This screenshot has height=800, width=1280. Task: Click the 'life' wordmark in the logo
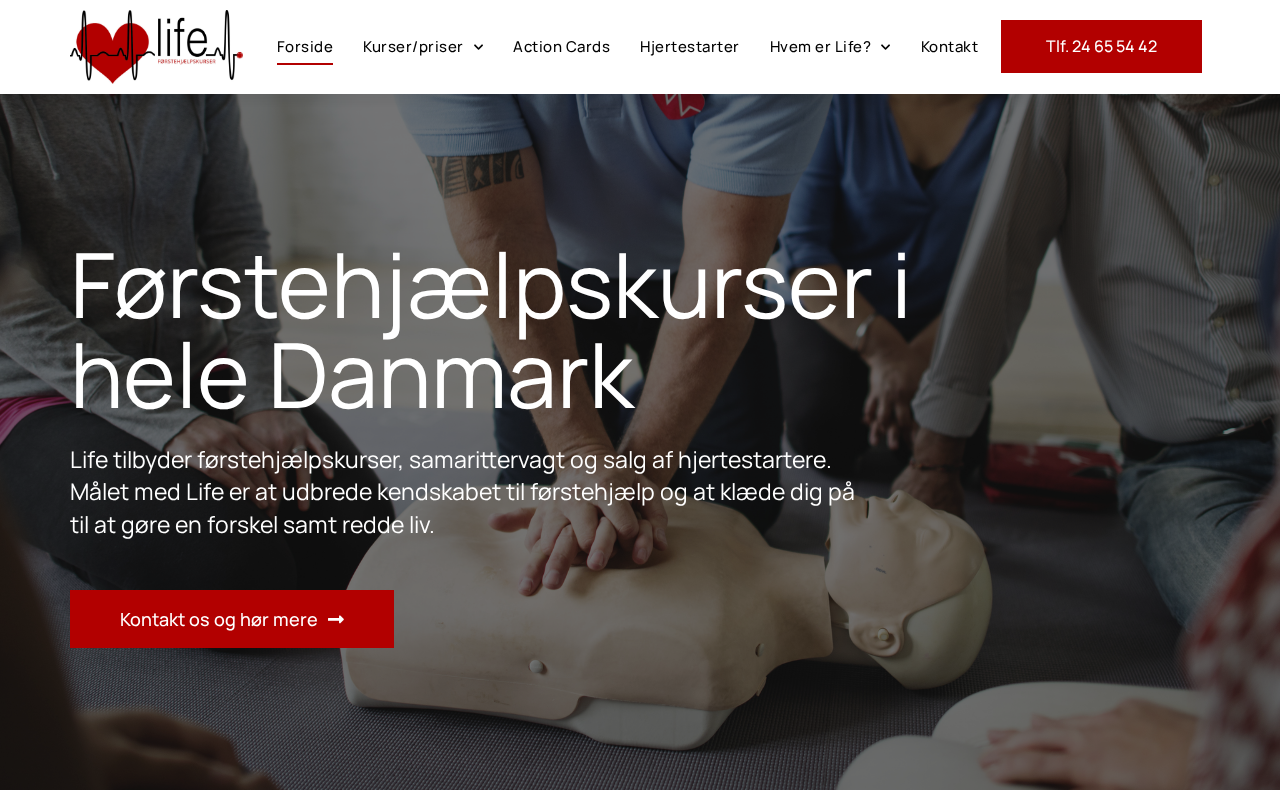[x=182, y=37]
